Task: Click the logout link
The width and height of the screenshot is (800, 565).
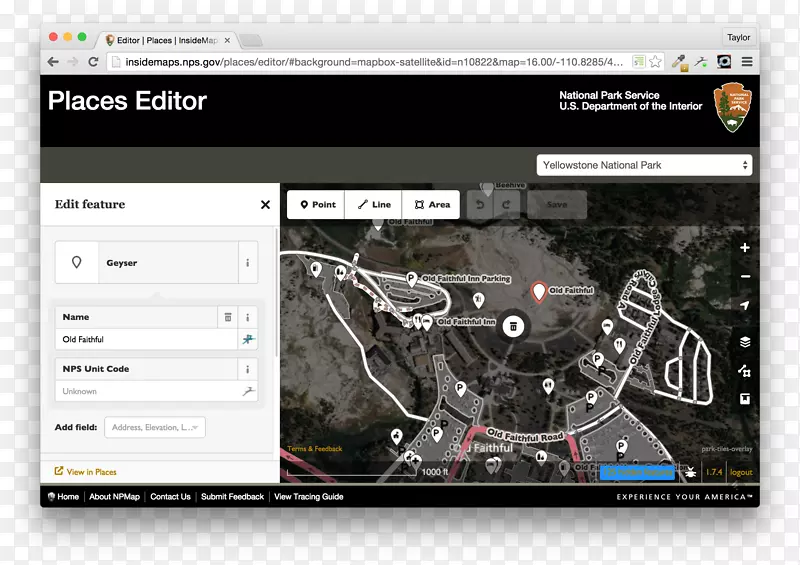Action: (x=741, y=472)
